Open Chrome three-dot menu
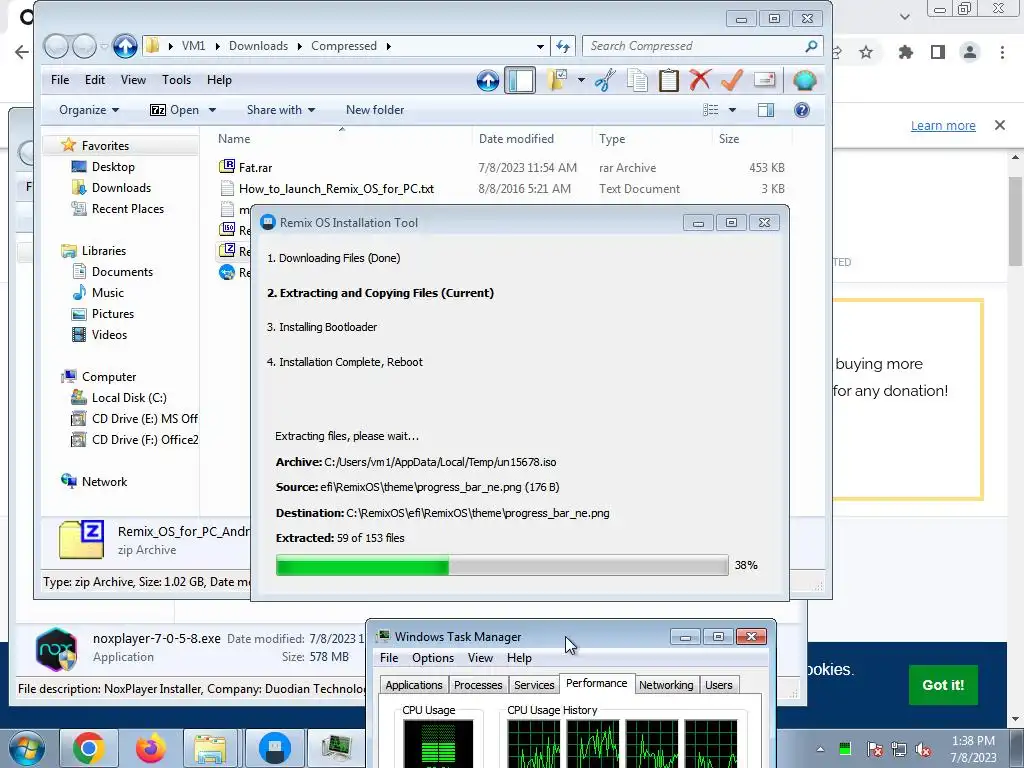Viewport: 1024px width, 768px height. click(x=1002, y=52)
